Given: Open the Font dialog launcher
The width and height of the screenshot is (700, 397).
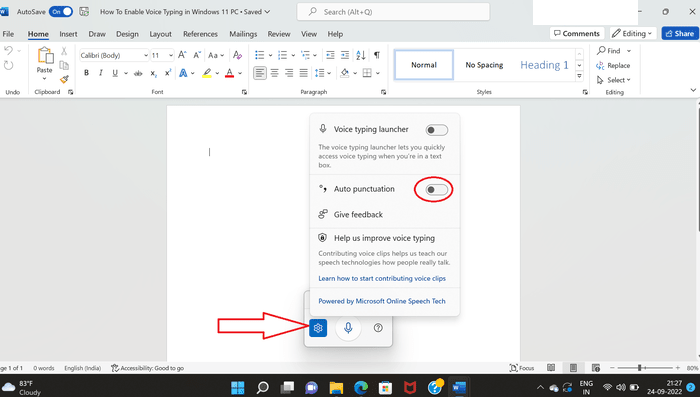Looking at the screenshot, I should tap(244, 92).
